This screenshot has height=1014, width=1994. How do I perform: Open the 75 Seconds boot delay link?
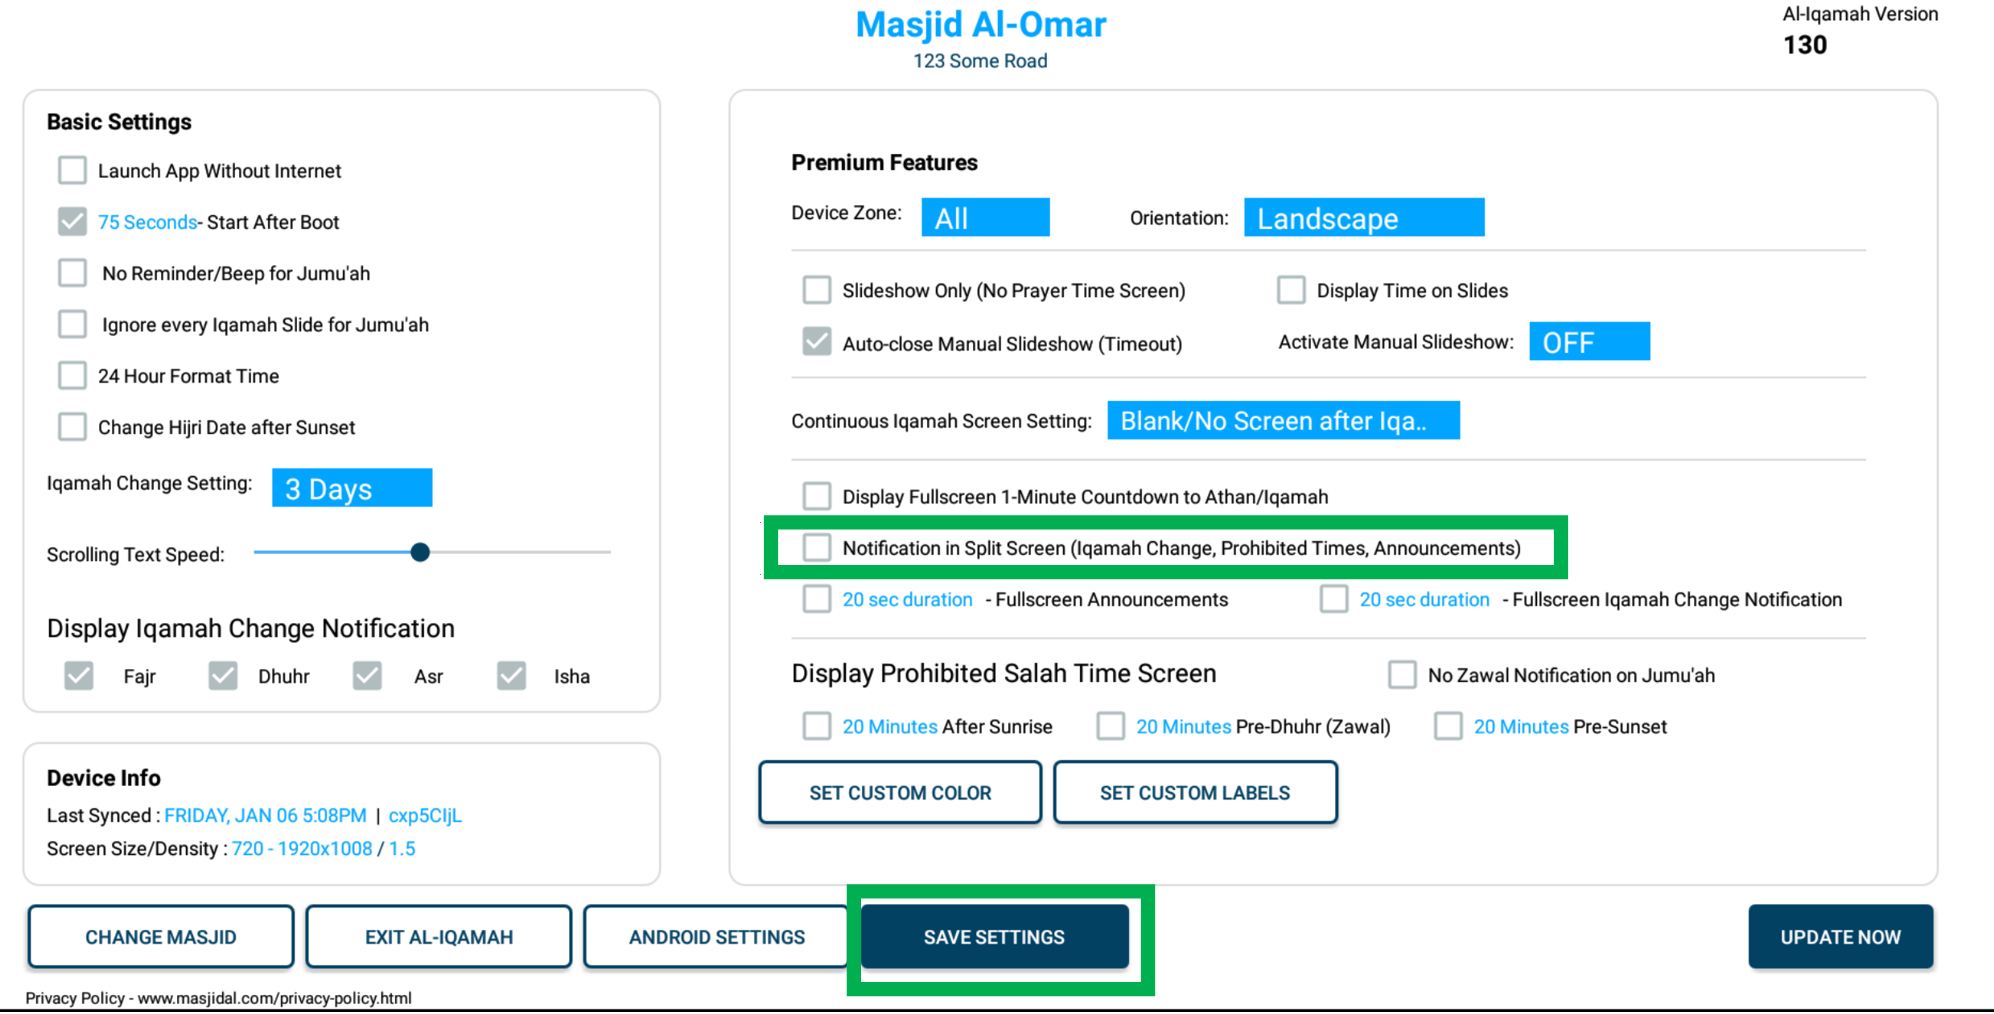pyautogui.click(x=147, y=222)
